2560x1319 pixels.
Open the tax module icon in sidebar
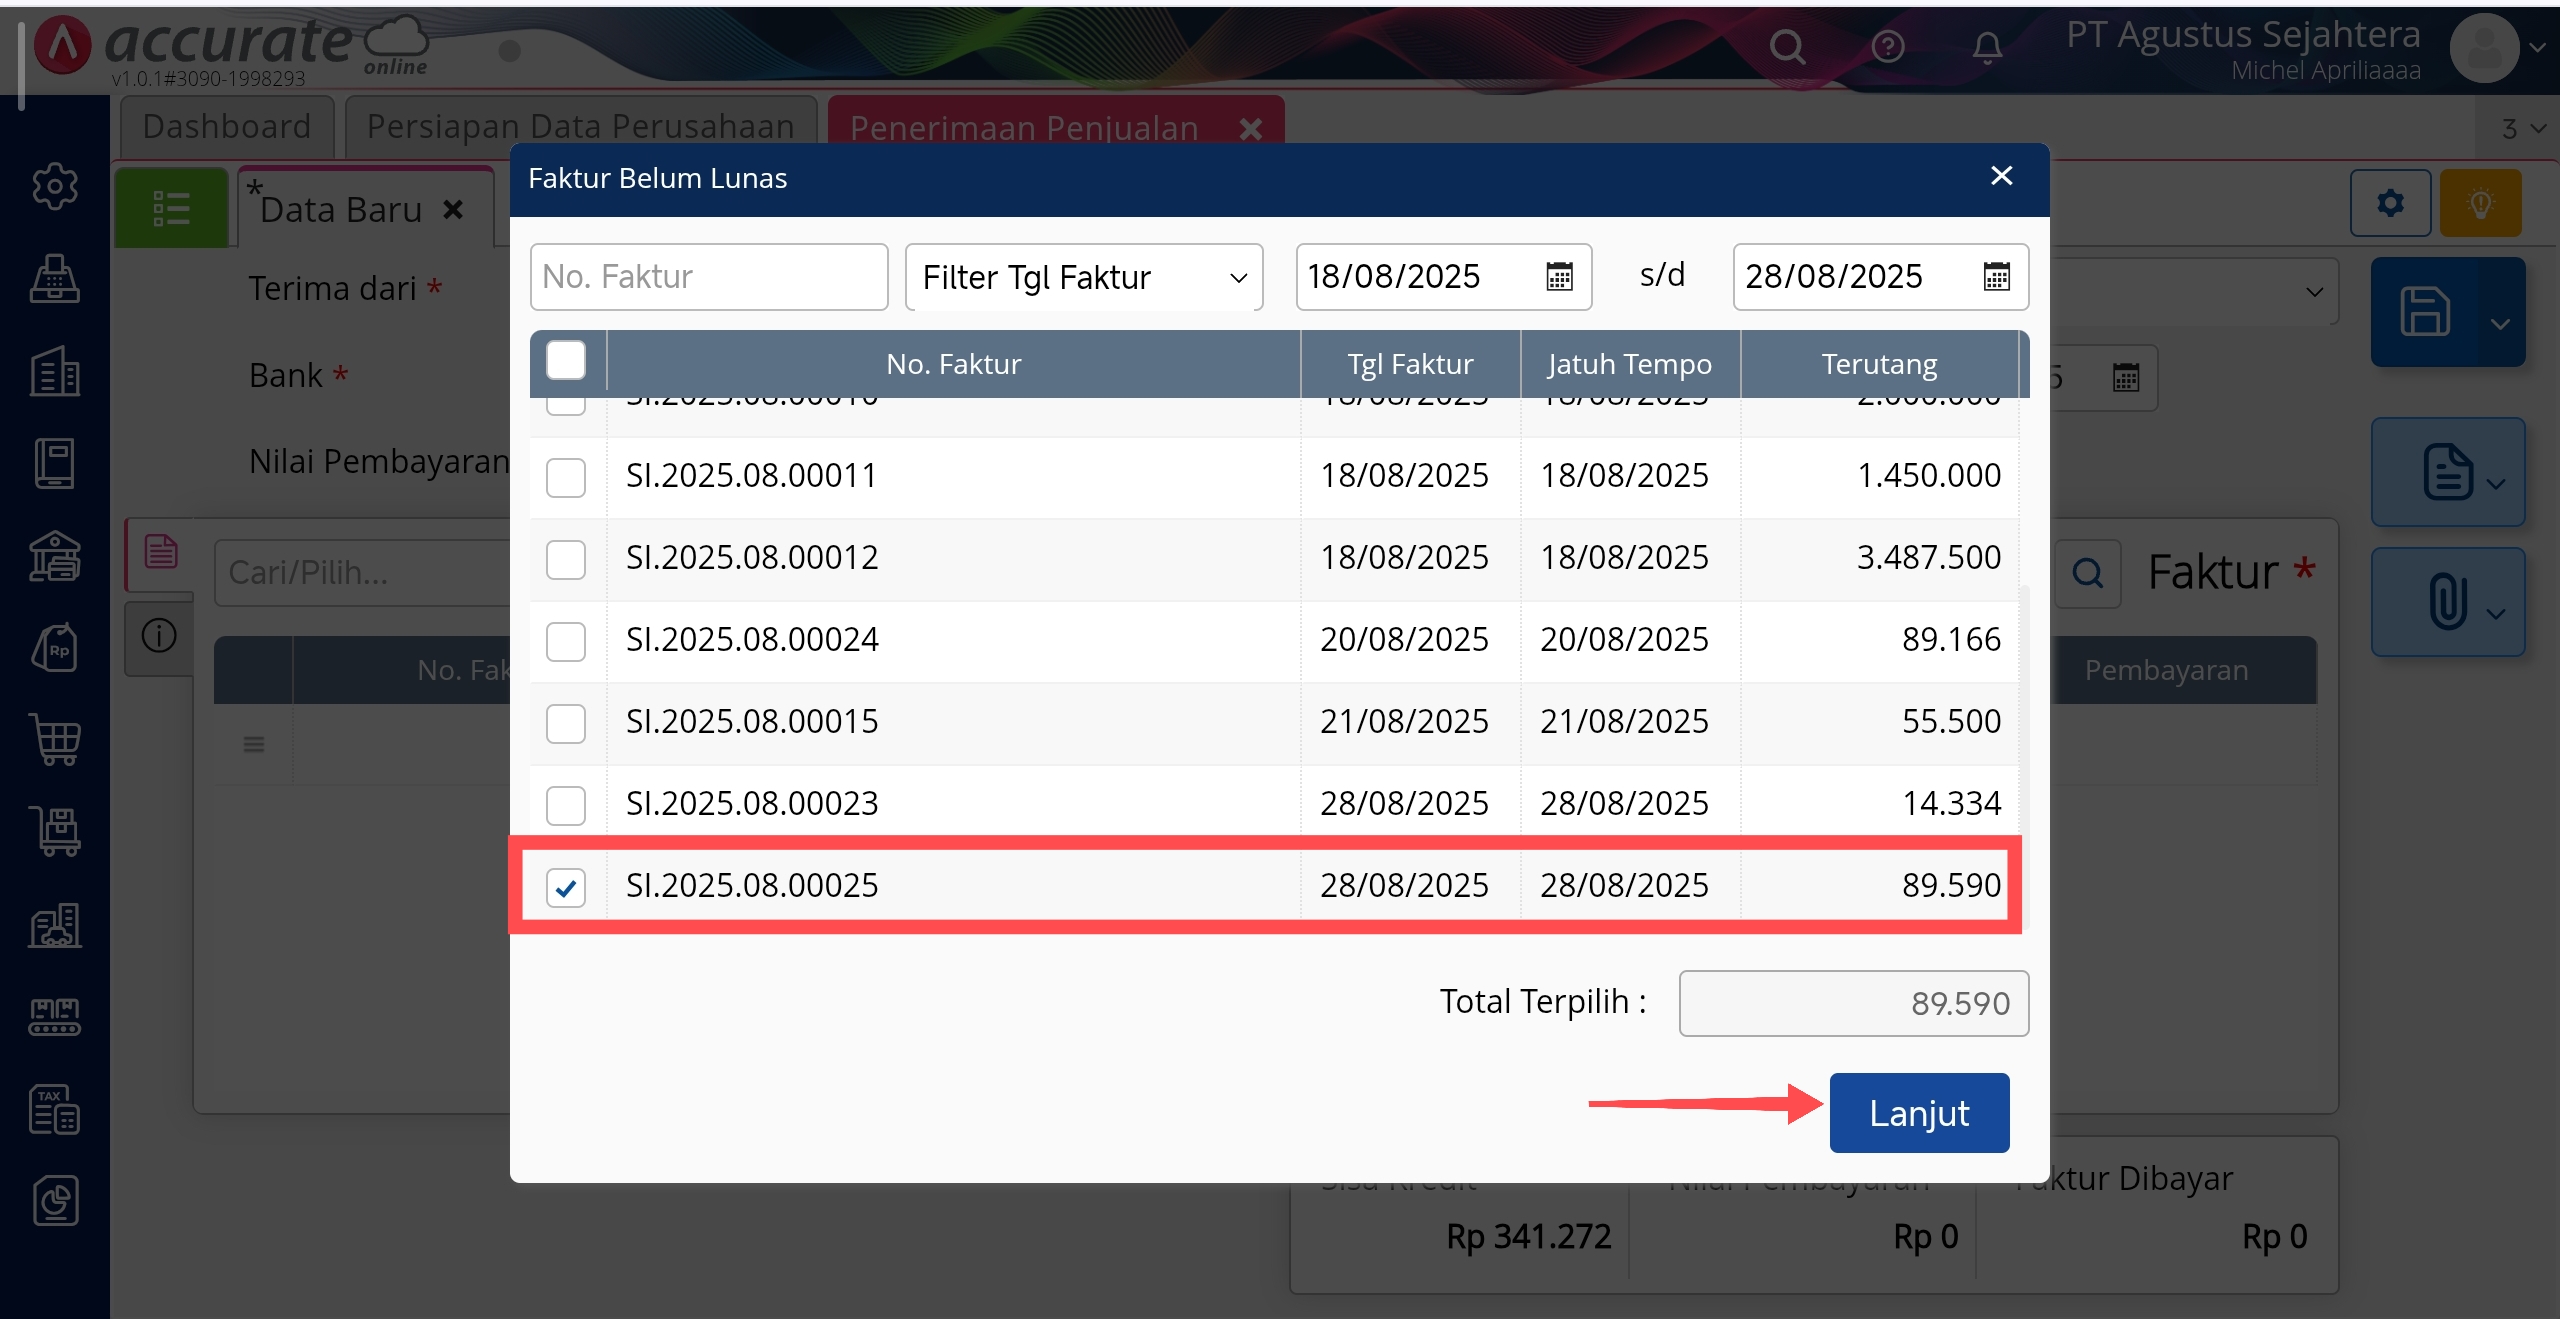tap(54, 1109)
